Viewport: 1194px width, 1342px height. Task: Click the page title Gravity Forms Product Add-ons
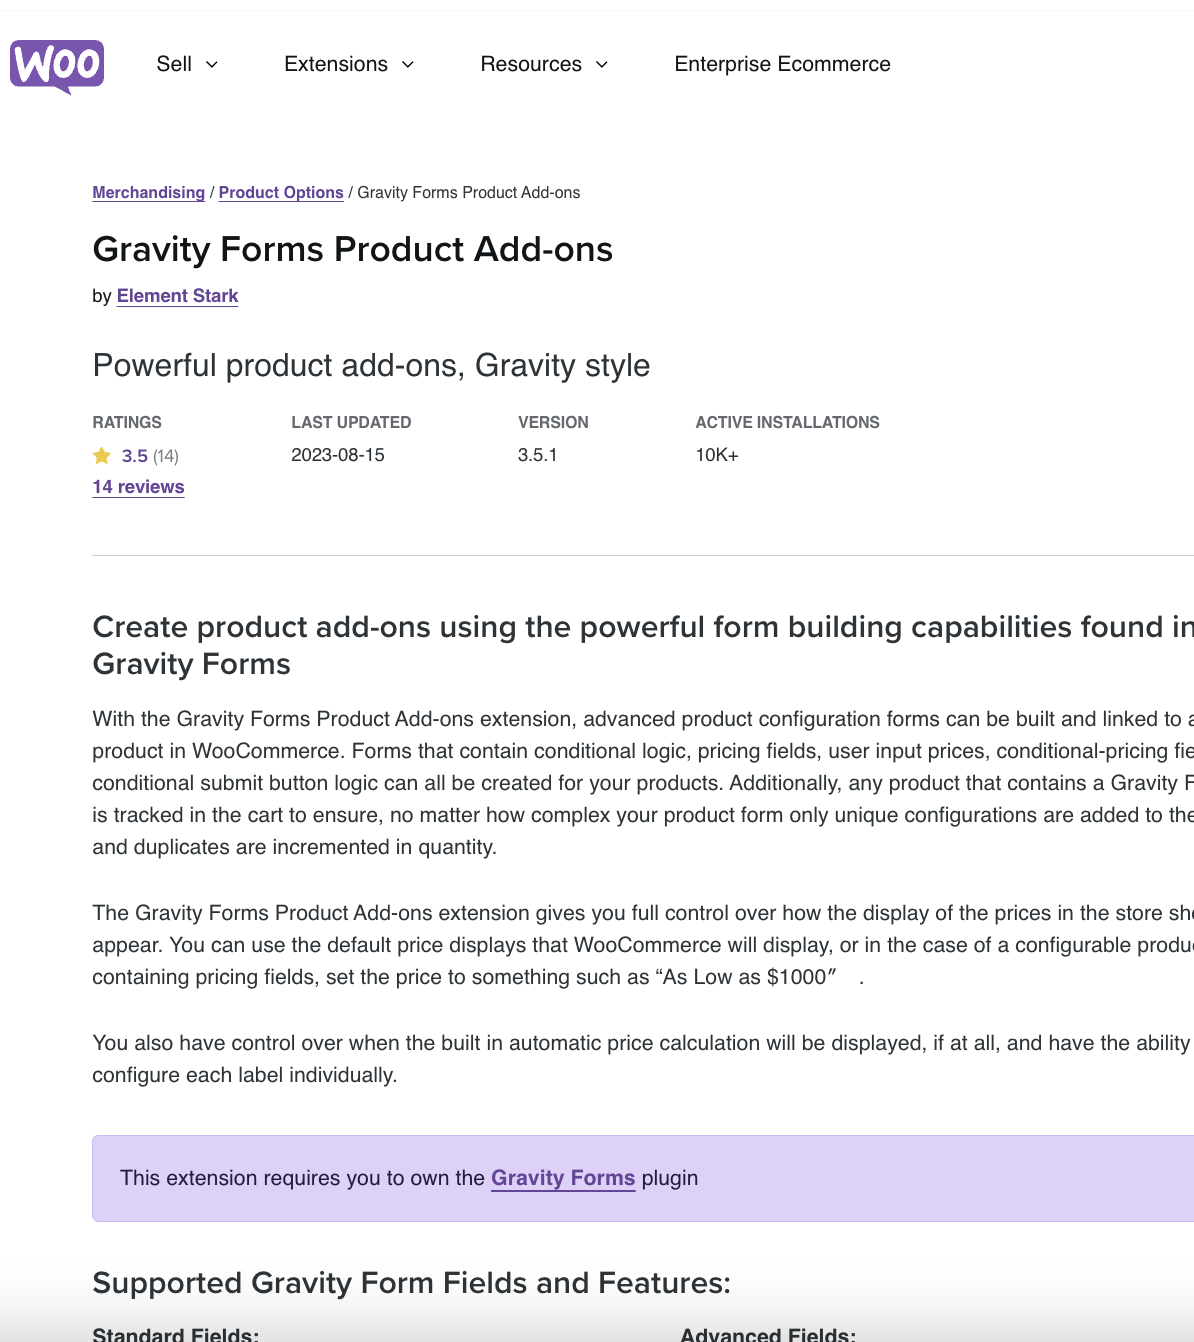353,250
